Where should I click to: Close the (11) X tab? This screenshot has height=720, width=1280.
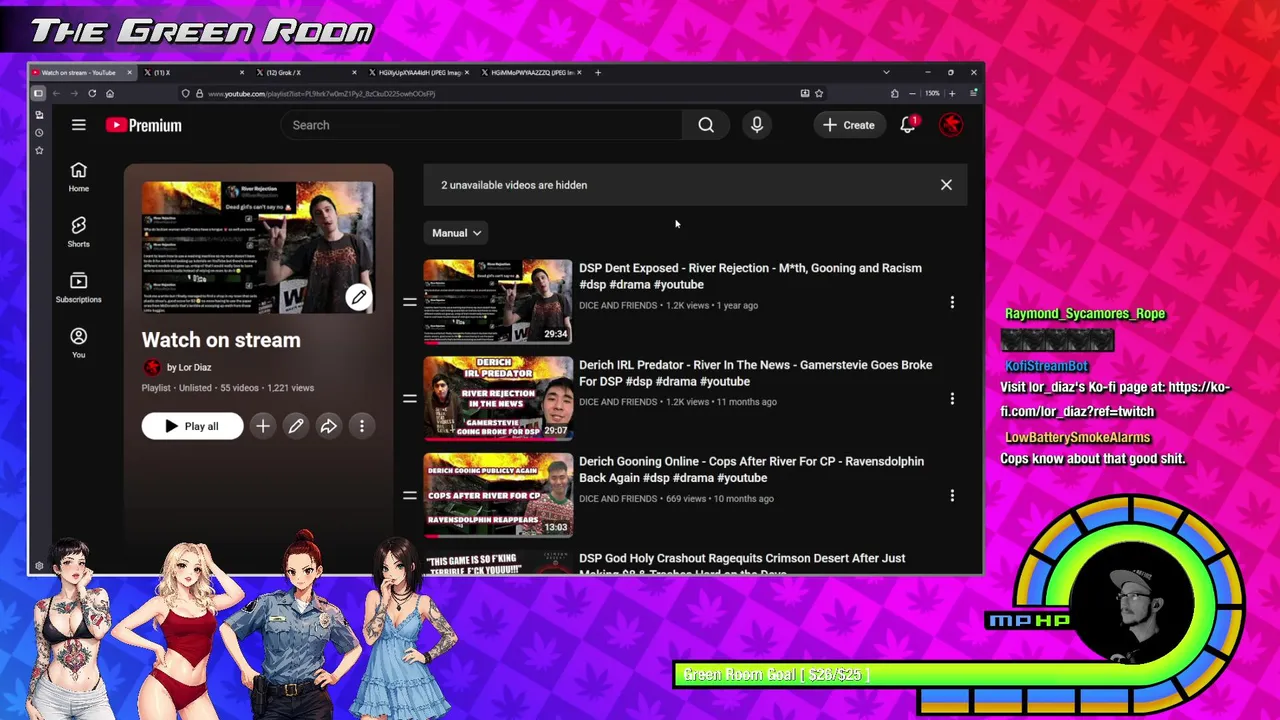(242, 72)
